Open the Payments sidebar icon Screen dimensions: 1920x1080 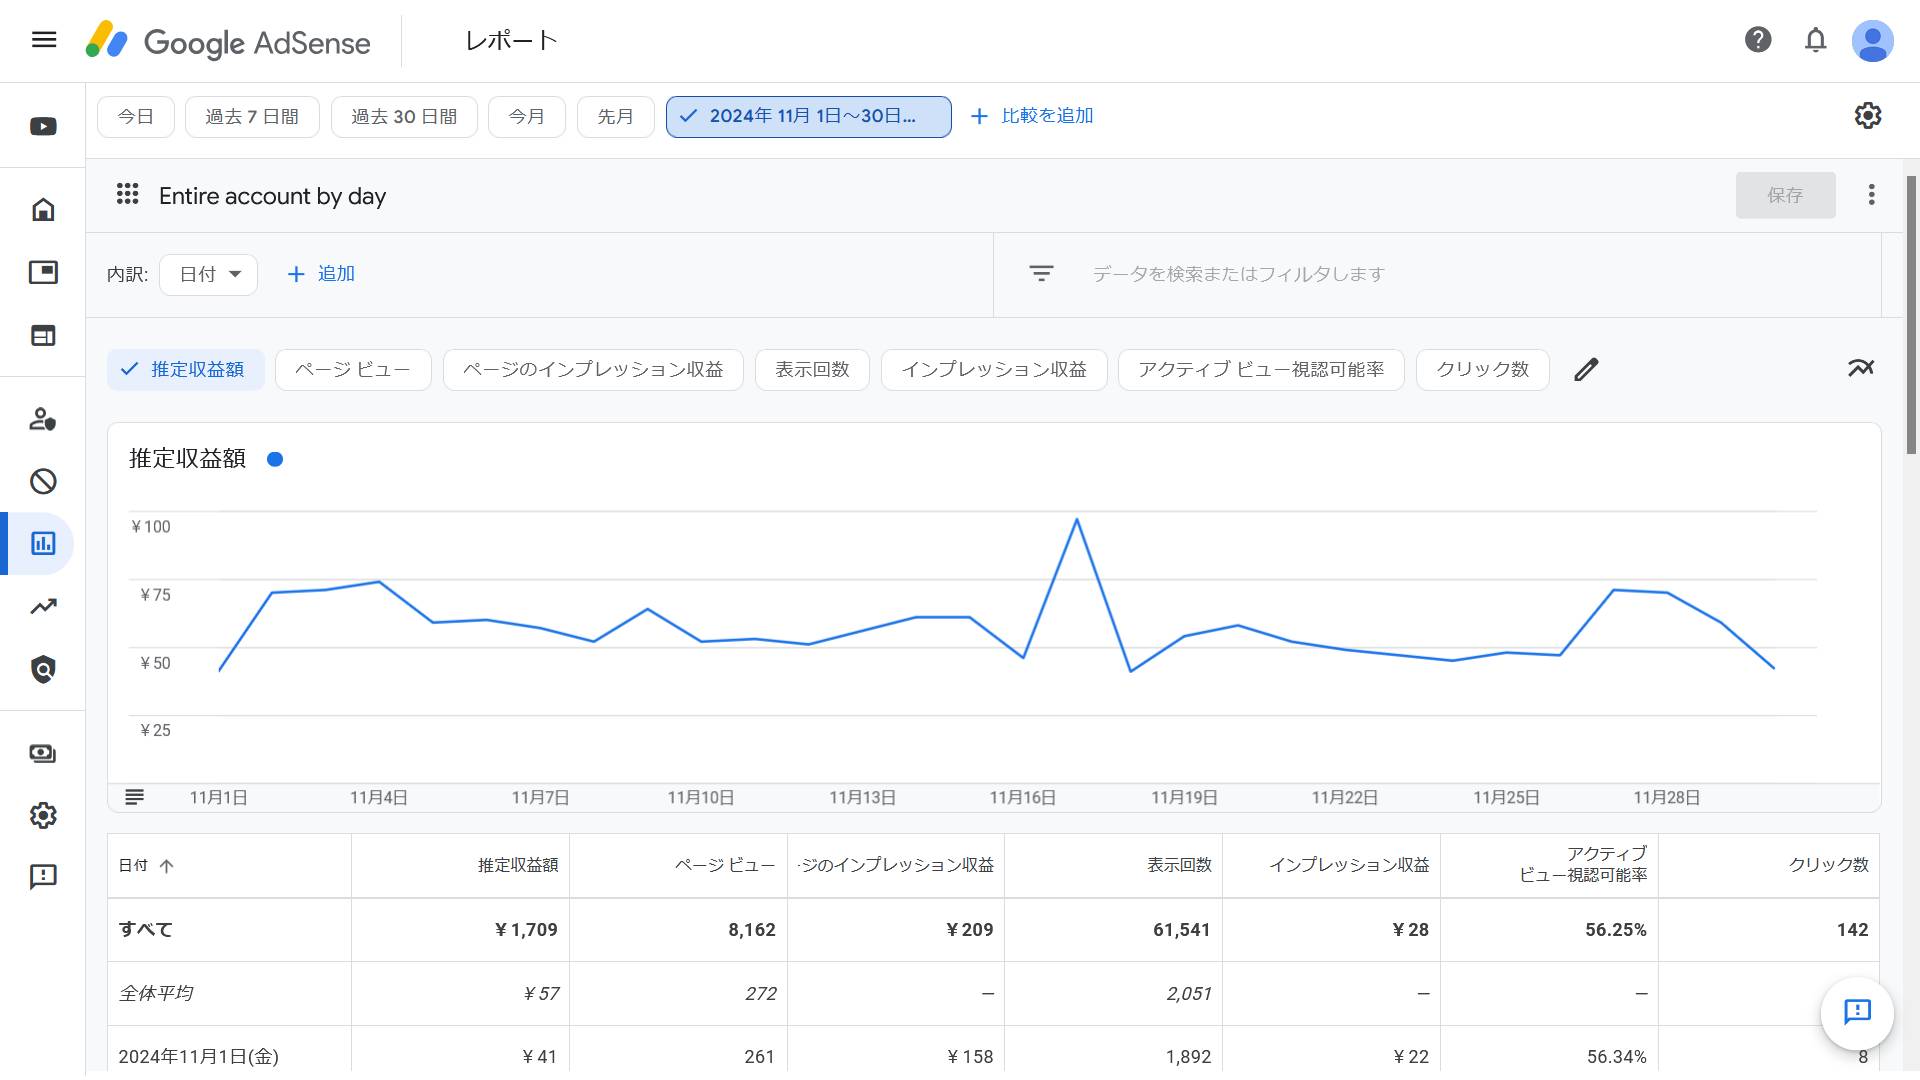[43, 753]
